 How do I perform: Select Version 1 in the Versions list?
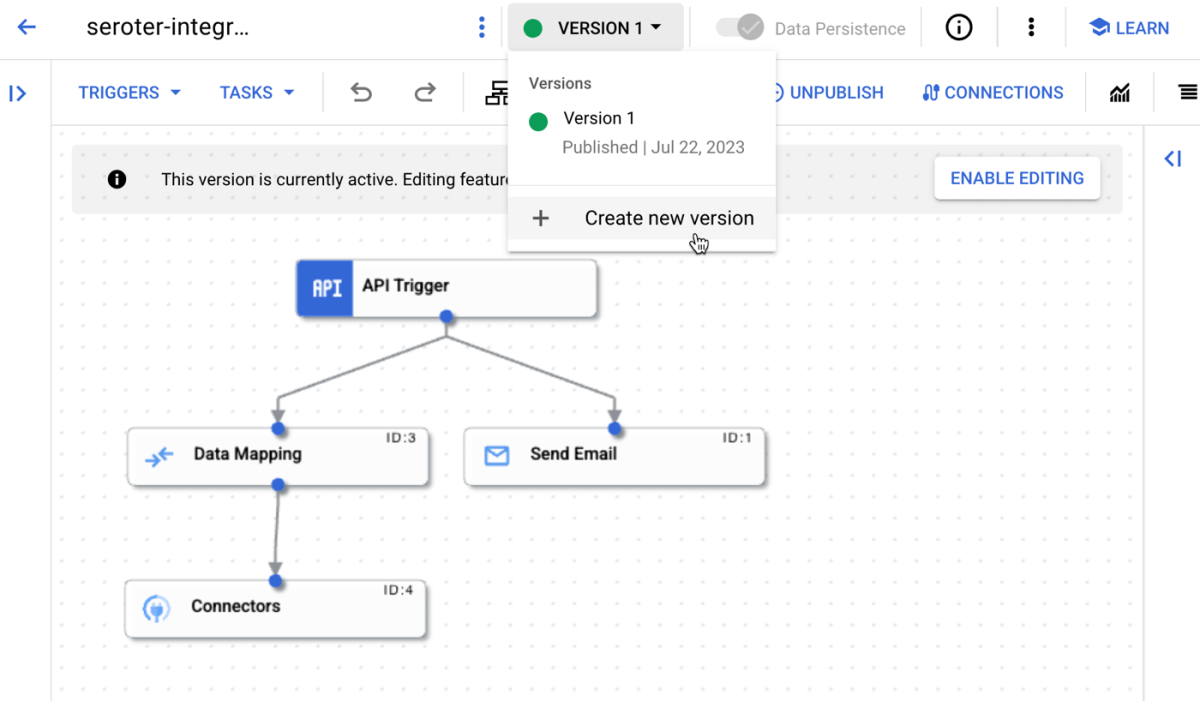pos(598,118)
